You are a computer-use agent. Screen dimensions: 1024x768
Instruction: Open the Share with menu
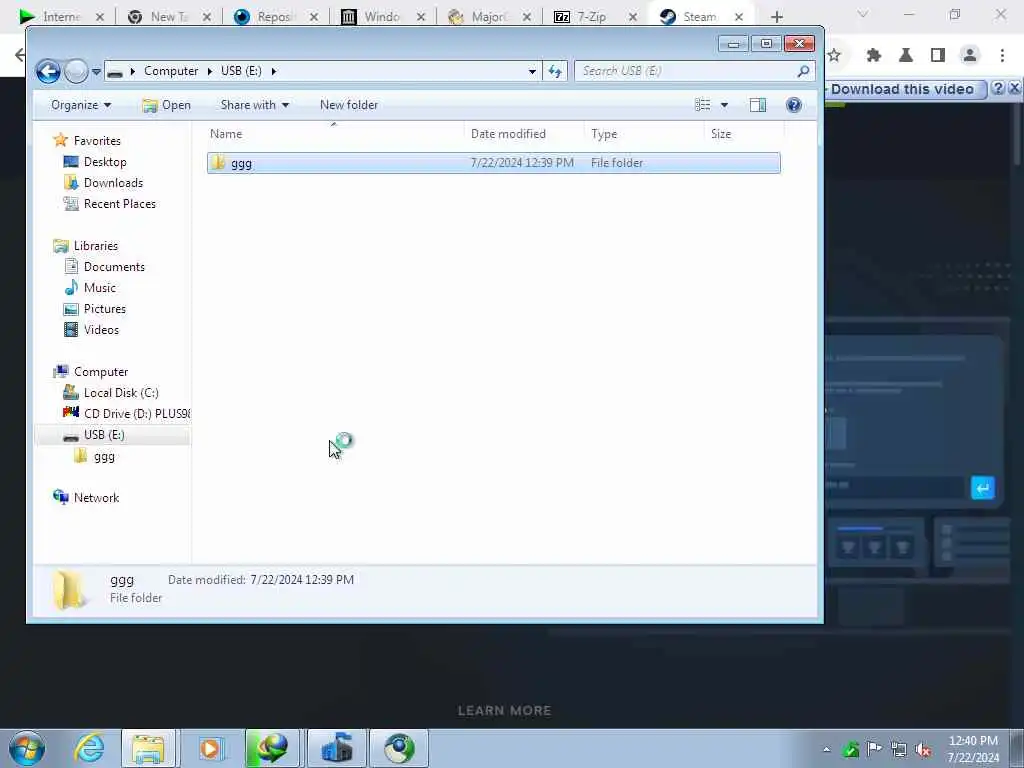click(x=255, y=104)
